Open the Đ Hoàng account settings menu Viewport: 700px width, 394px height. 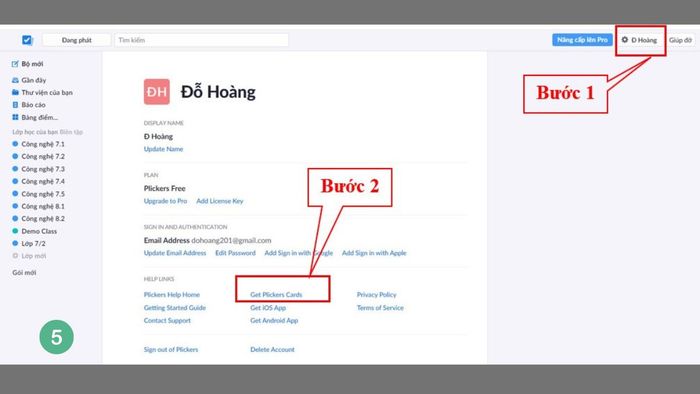coord(640,40)
